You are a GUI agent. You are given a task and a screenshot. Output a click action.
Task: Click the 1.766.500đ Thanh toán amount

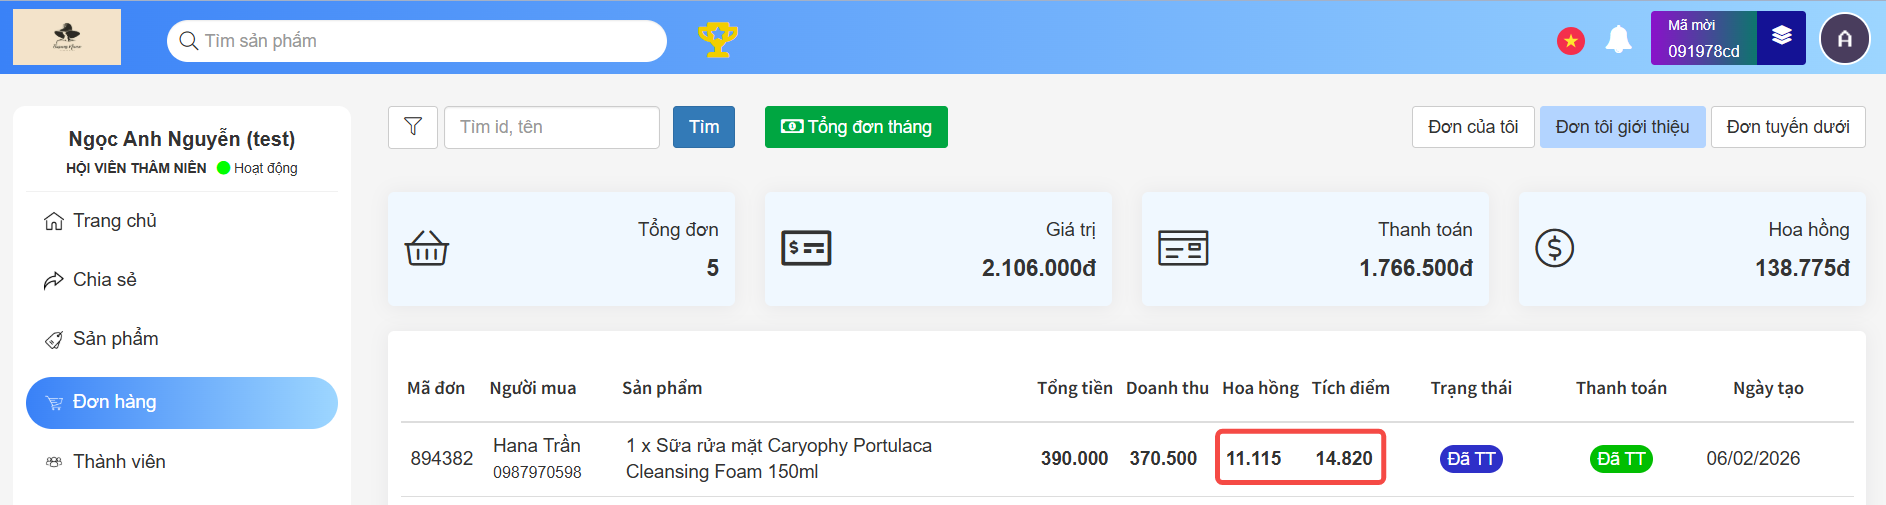(x=1416, y=269)
